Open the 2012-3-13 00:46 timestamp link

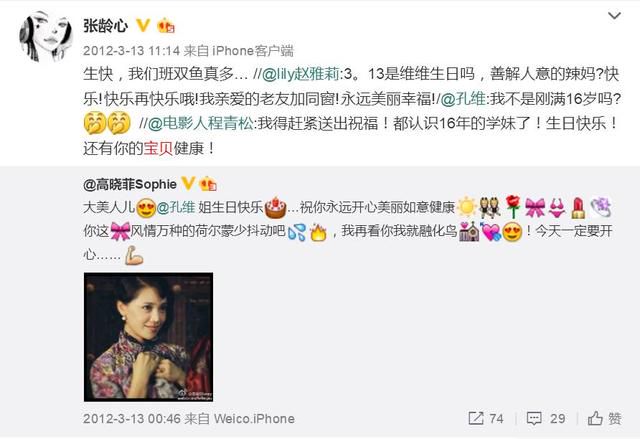tap(132, 419)
